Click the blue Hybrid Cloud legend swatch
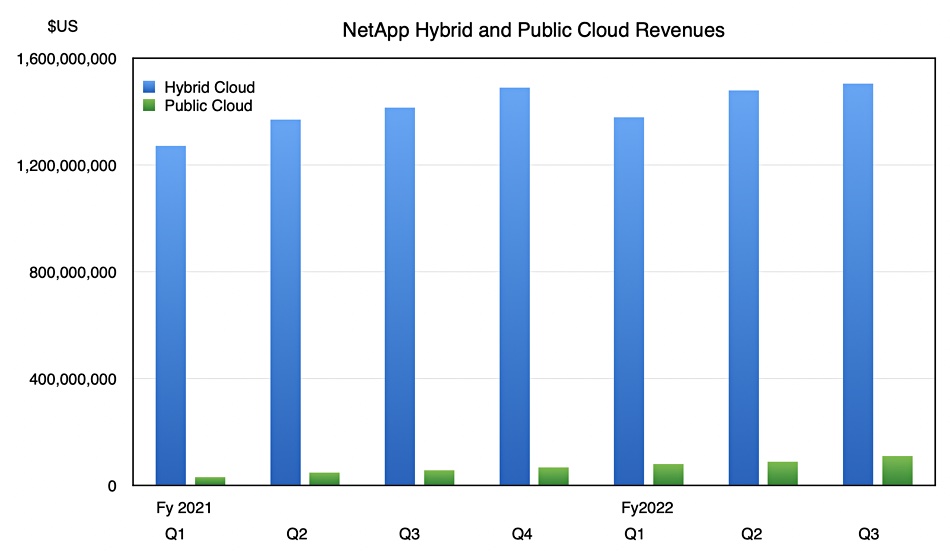 click(x=149, y=87)
